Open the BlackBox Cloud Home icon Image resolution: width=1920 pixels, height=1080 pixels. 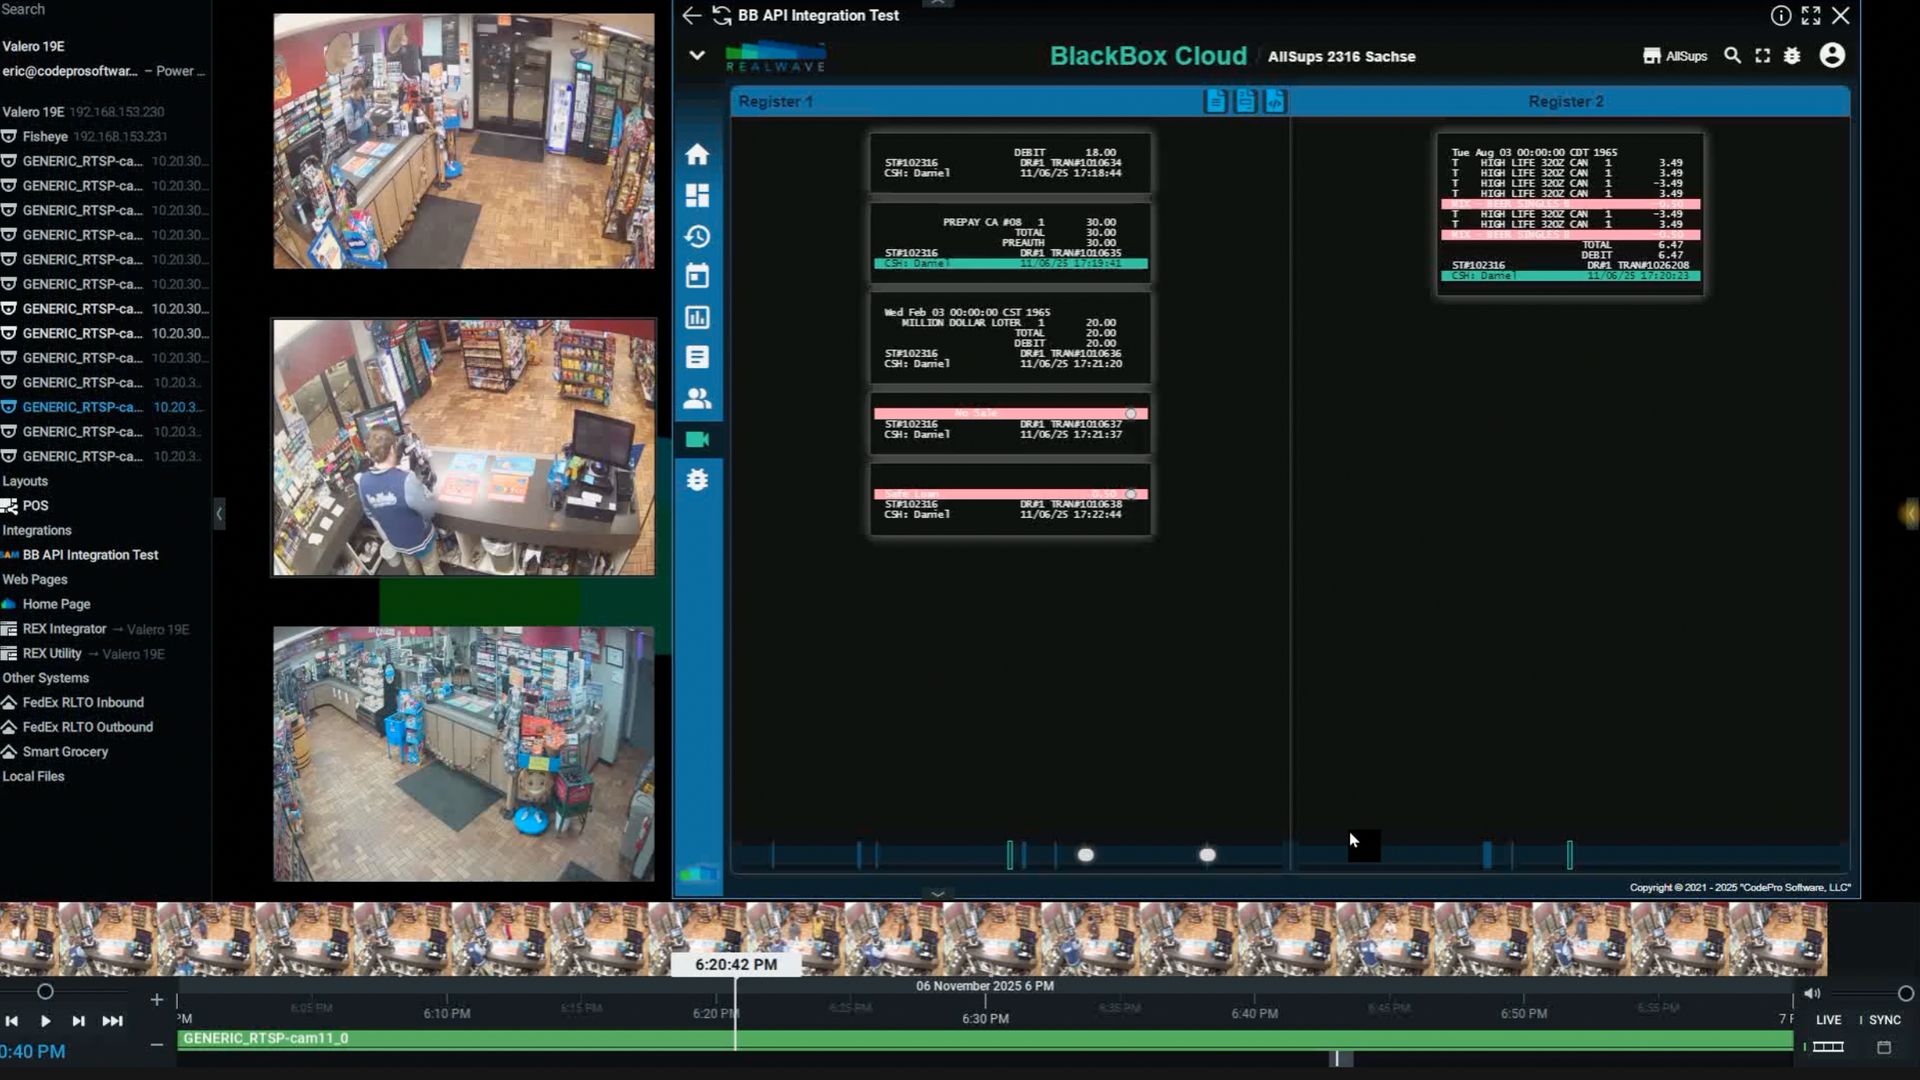tap(697, 154)
